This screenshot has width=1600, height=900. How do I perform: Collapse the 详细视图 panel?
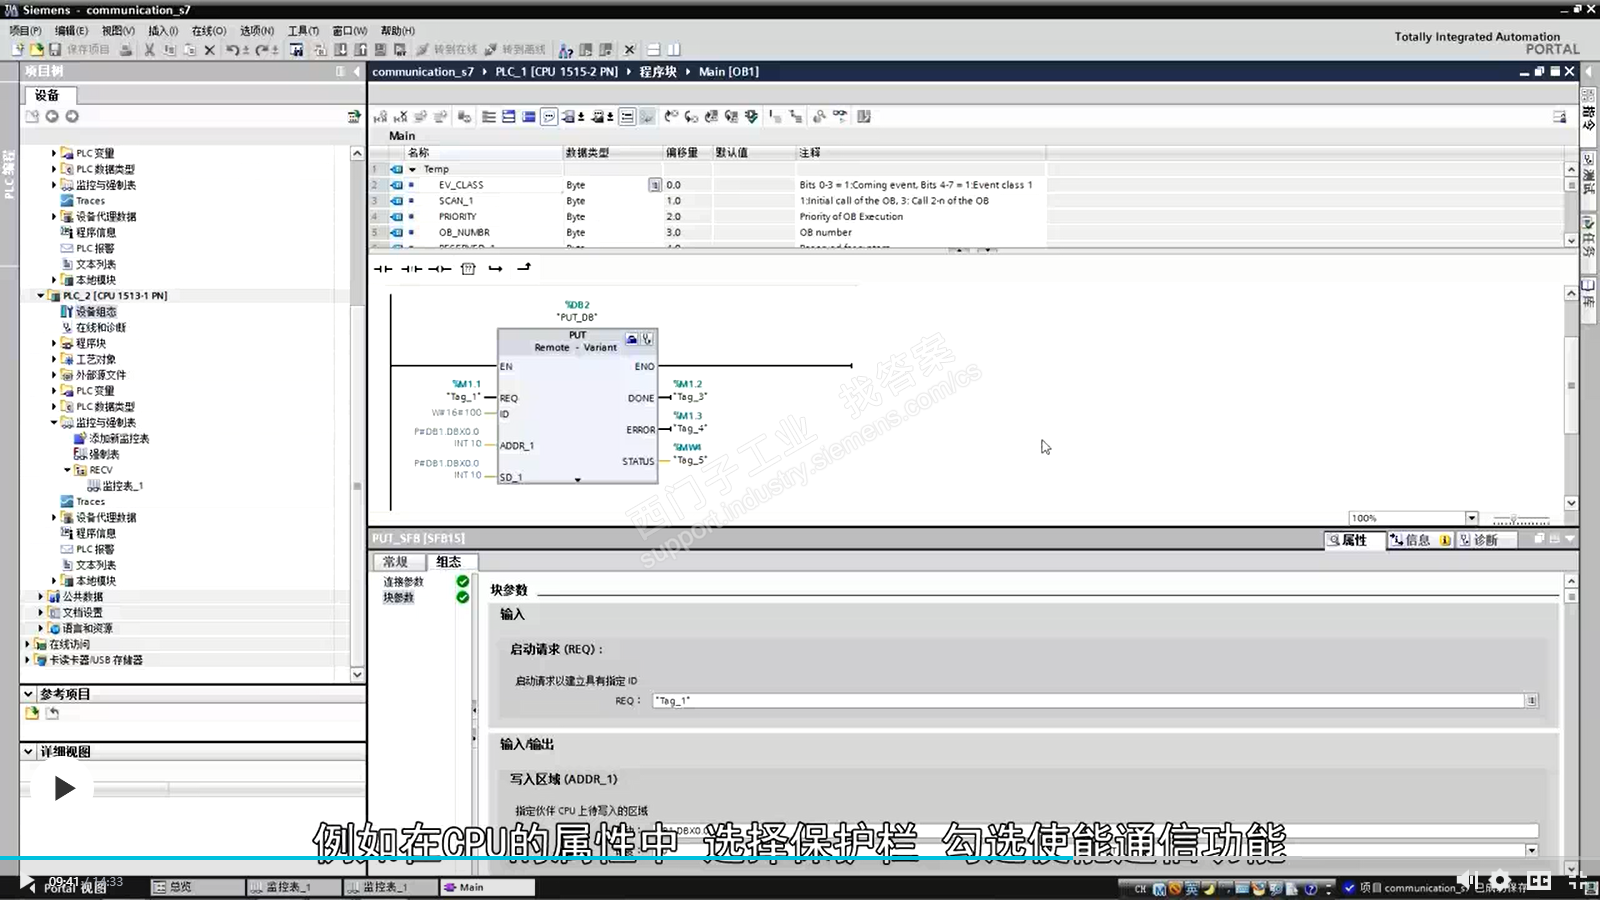[28, 751]
